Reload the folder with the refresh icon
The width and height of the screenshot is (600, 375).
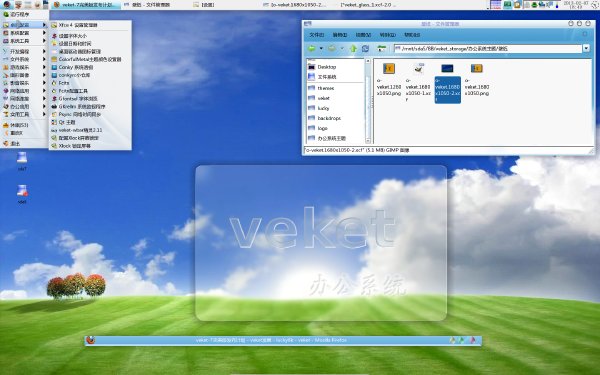pyautogui.click(x=365, y=49)
